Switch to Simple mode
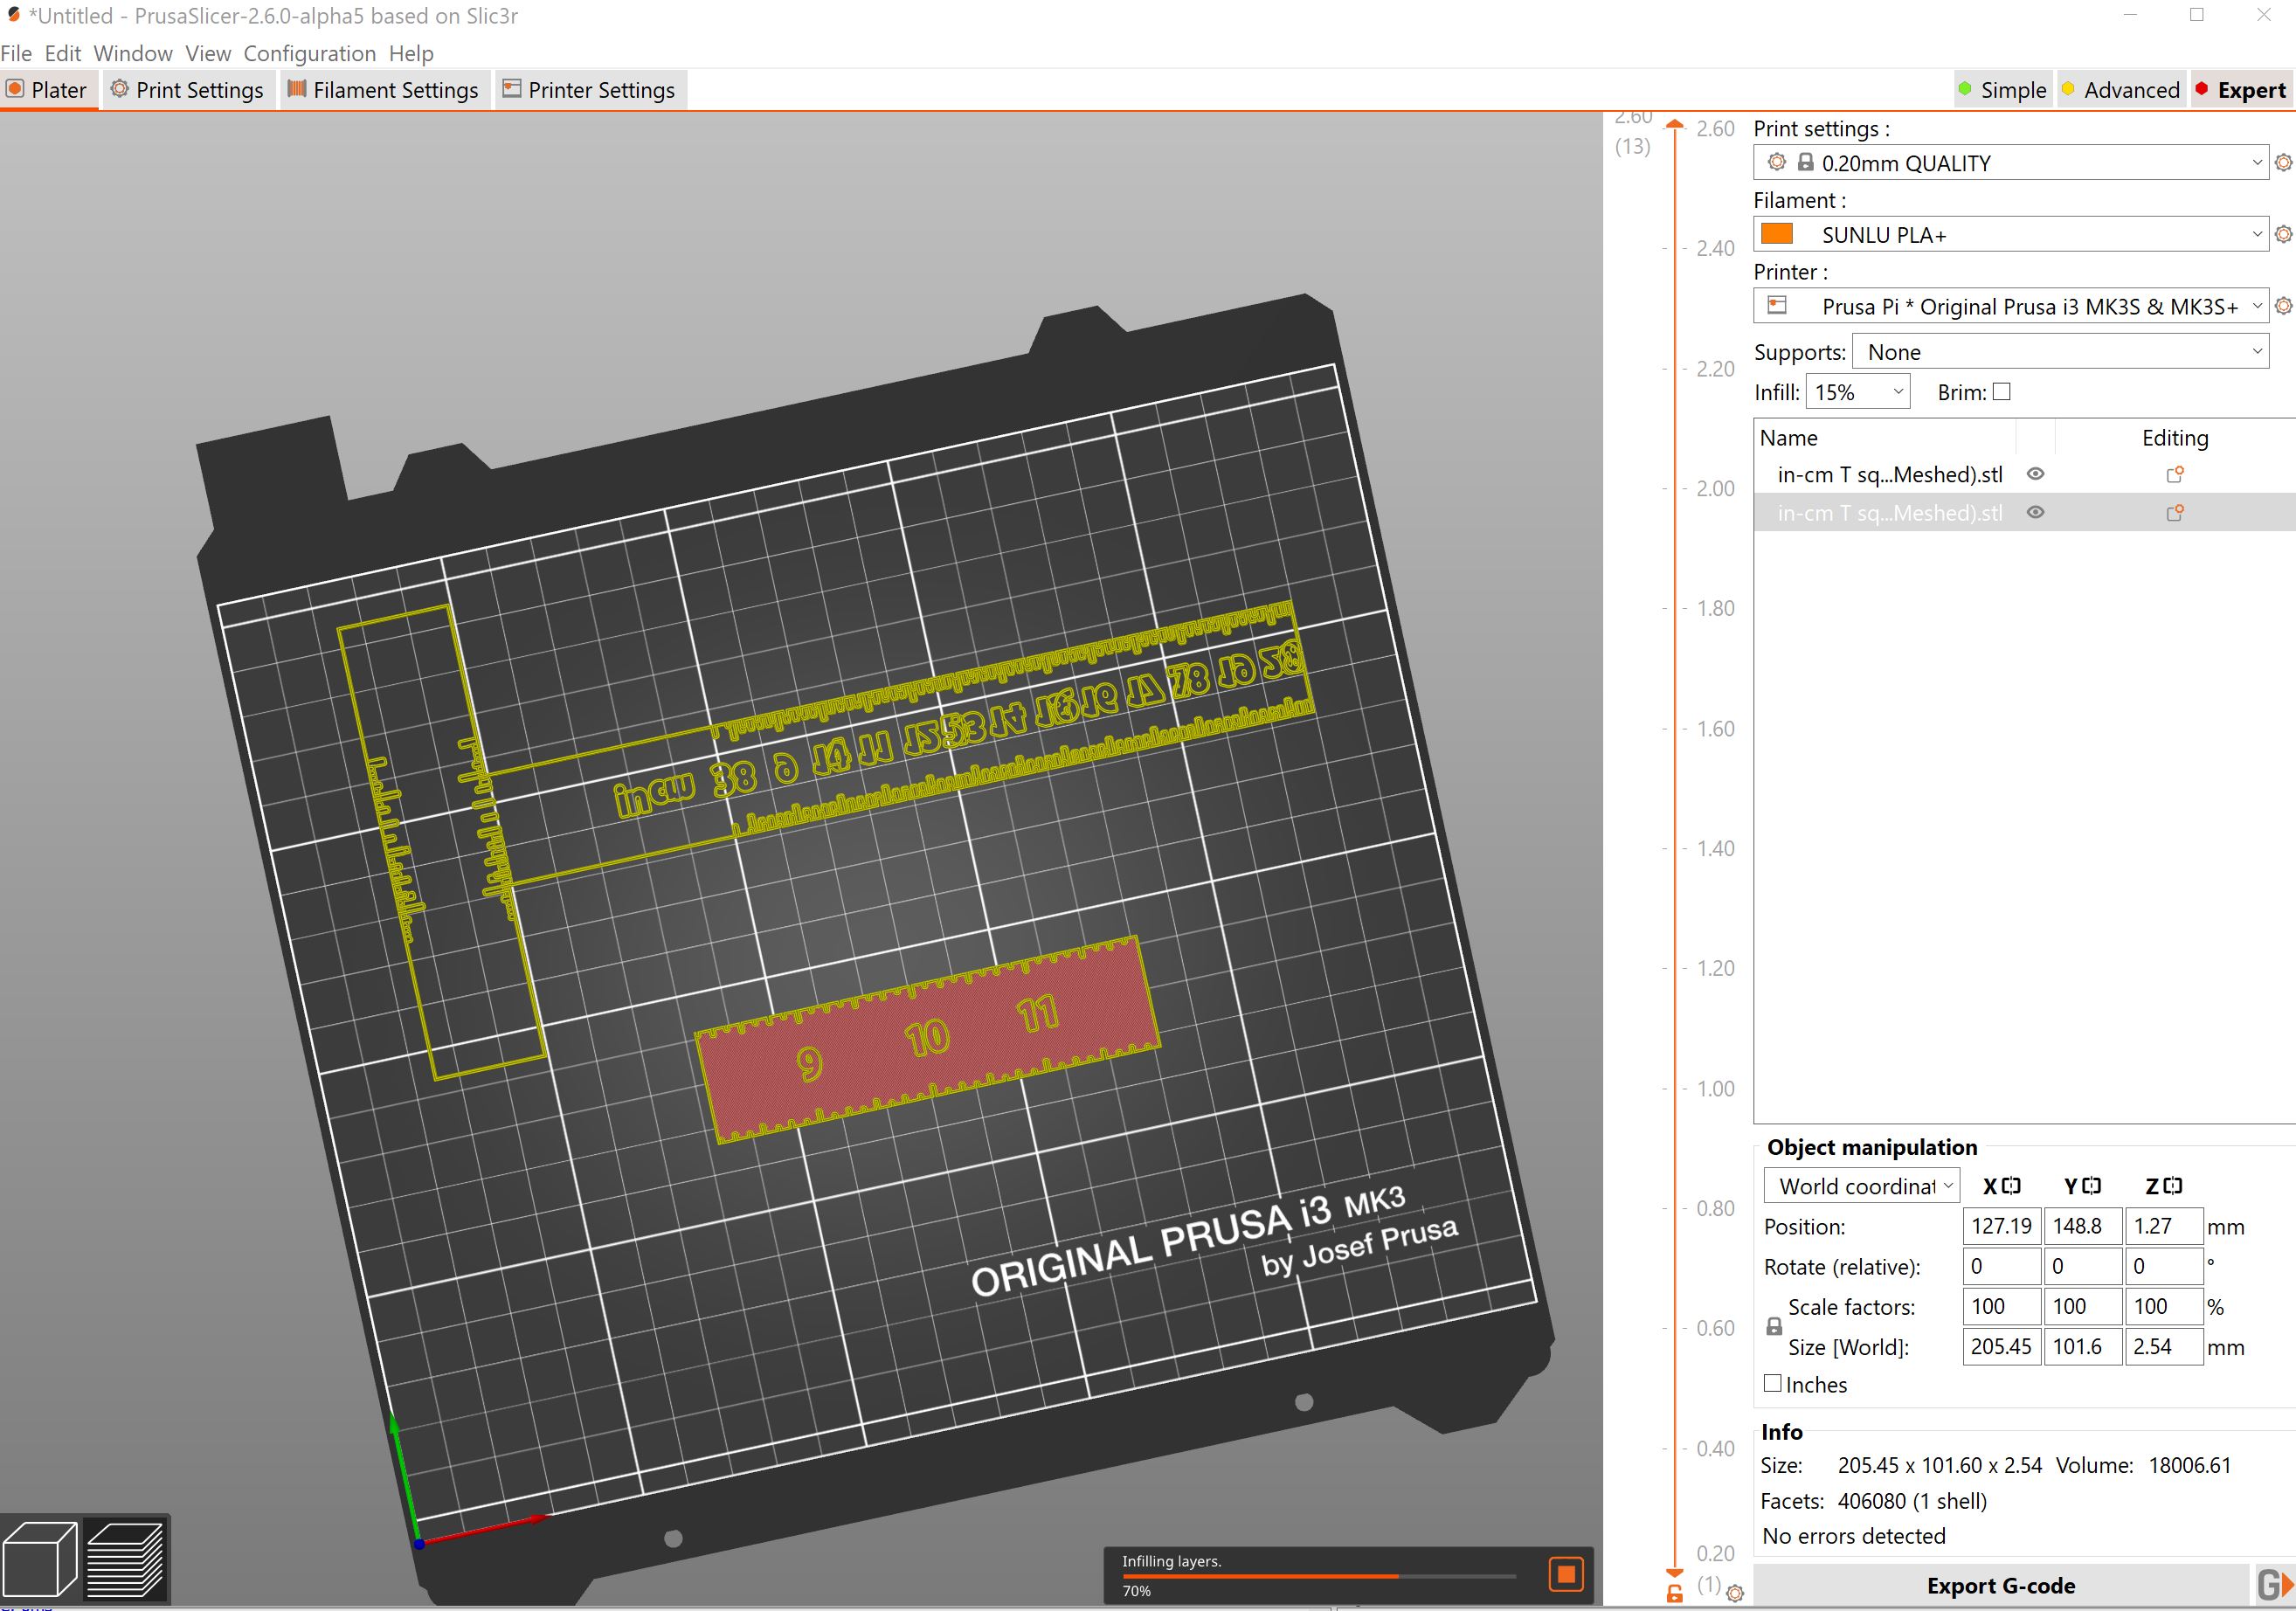 pos(2002,89)
